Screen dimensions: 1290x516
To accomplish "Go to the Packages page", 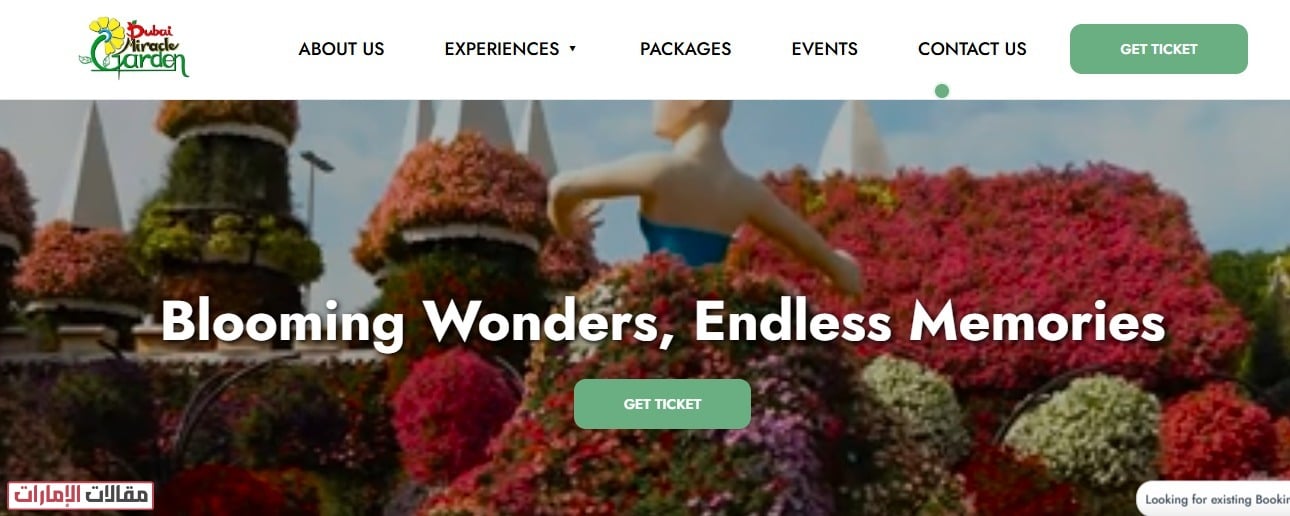I will click(x=685, y=49).
